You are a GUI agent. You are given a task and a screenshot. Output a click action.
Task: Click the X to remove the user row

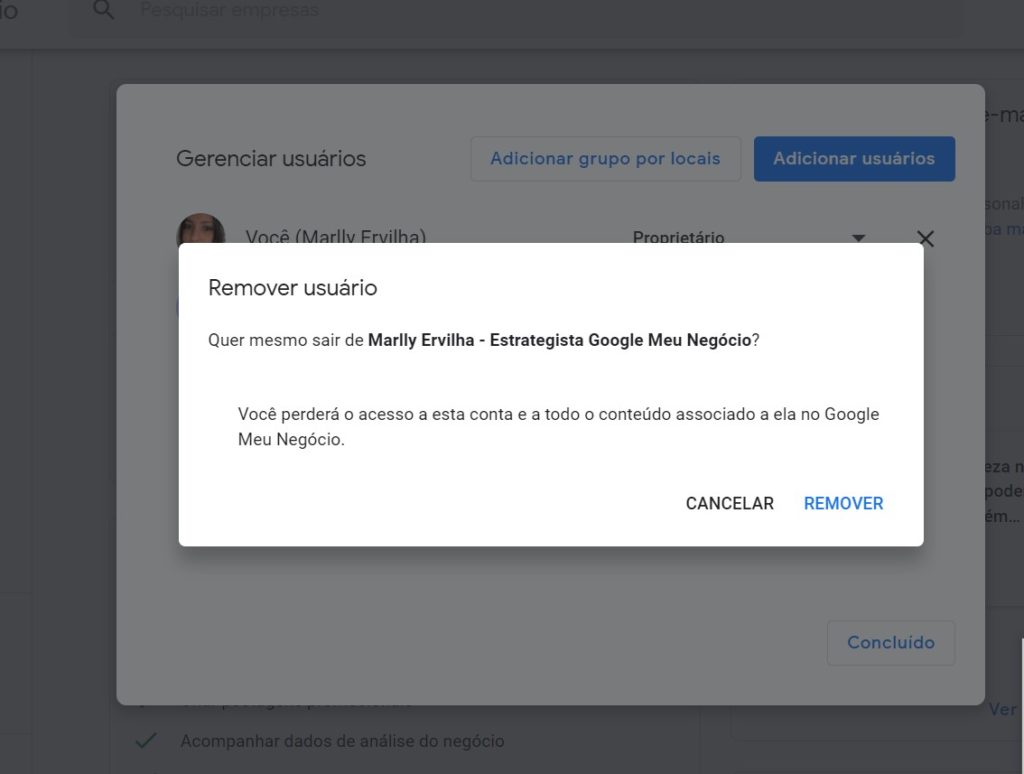[x=925, y=238]
